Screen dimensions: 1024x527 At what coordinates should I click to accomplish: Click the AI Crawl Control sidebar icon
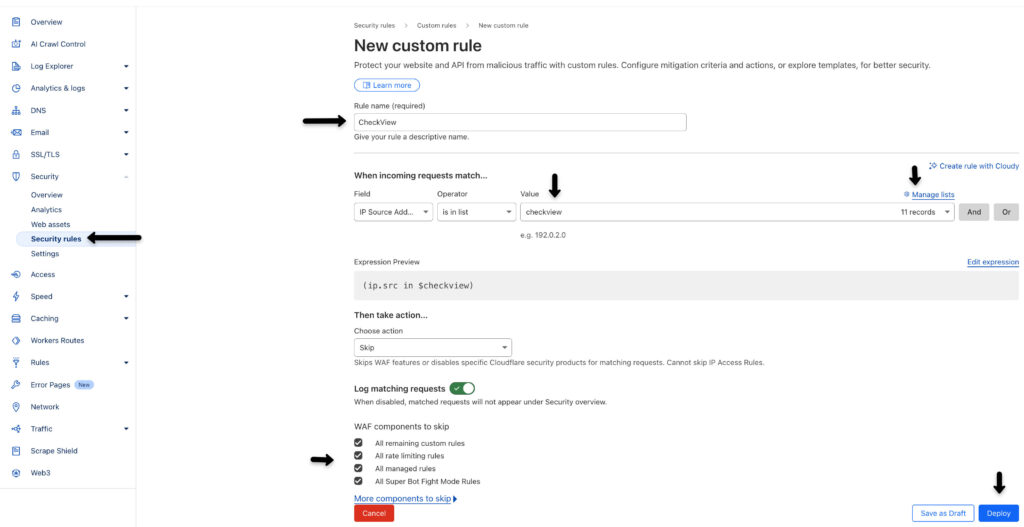pos(16,44)
